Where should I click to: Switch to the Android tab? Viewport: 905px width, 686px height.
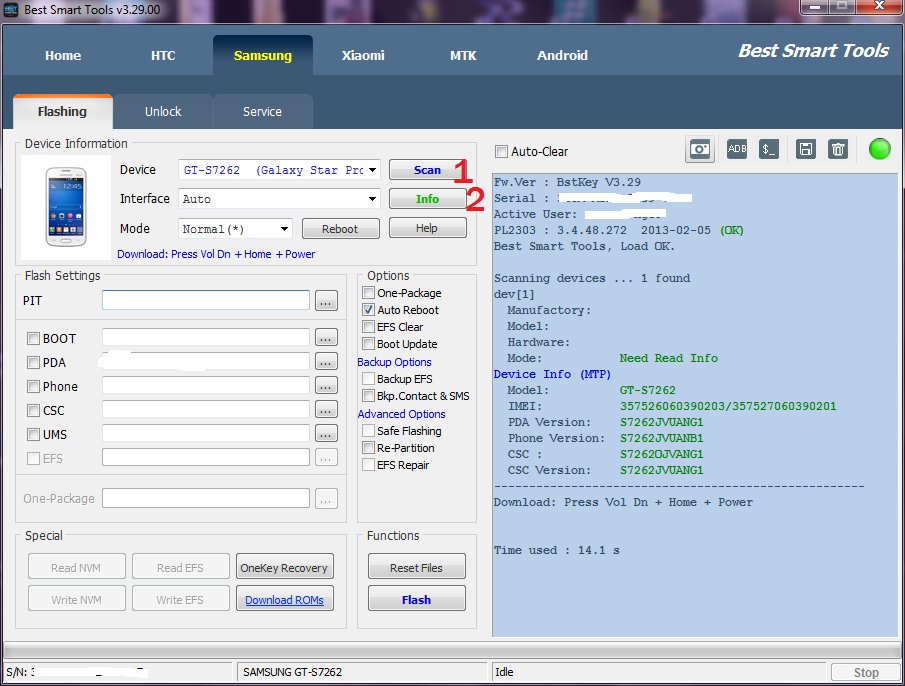coord(562,55)
